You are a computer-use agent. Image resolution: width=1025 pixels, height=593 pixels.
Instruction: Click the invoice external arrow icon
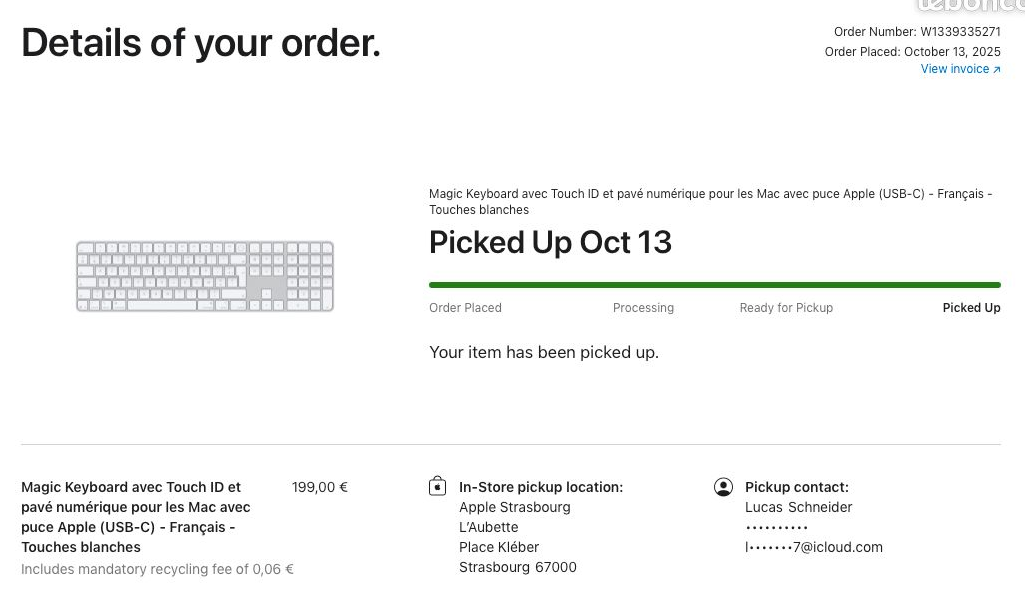click(997, 70)
